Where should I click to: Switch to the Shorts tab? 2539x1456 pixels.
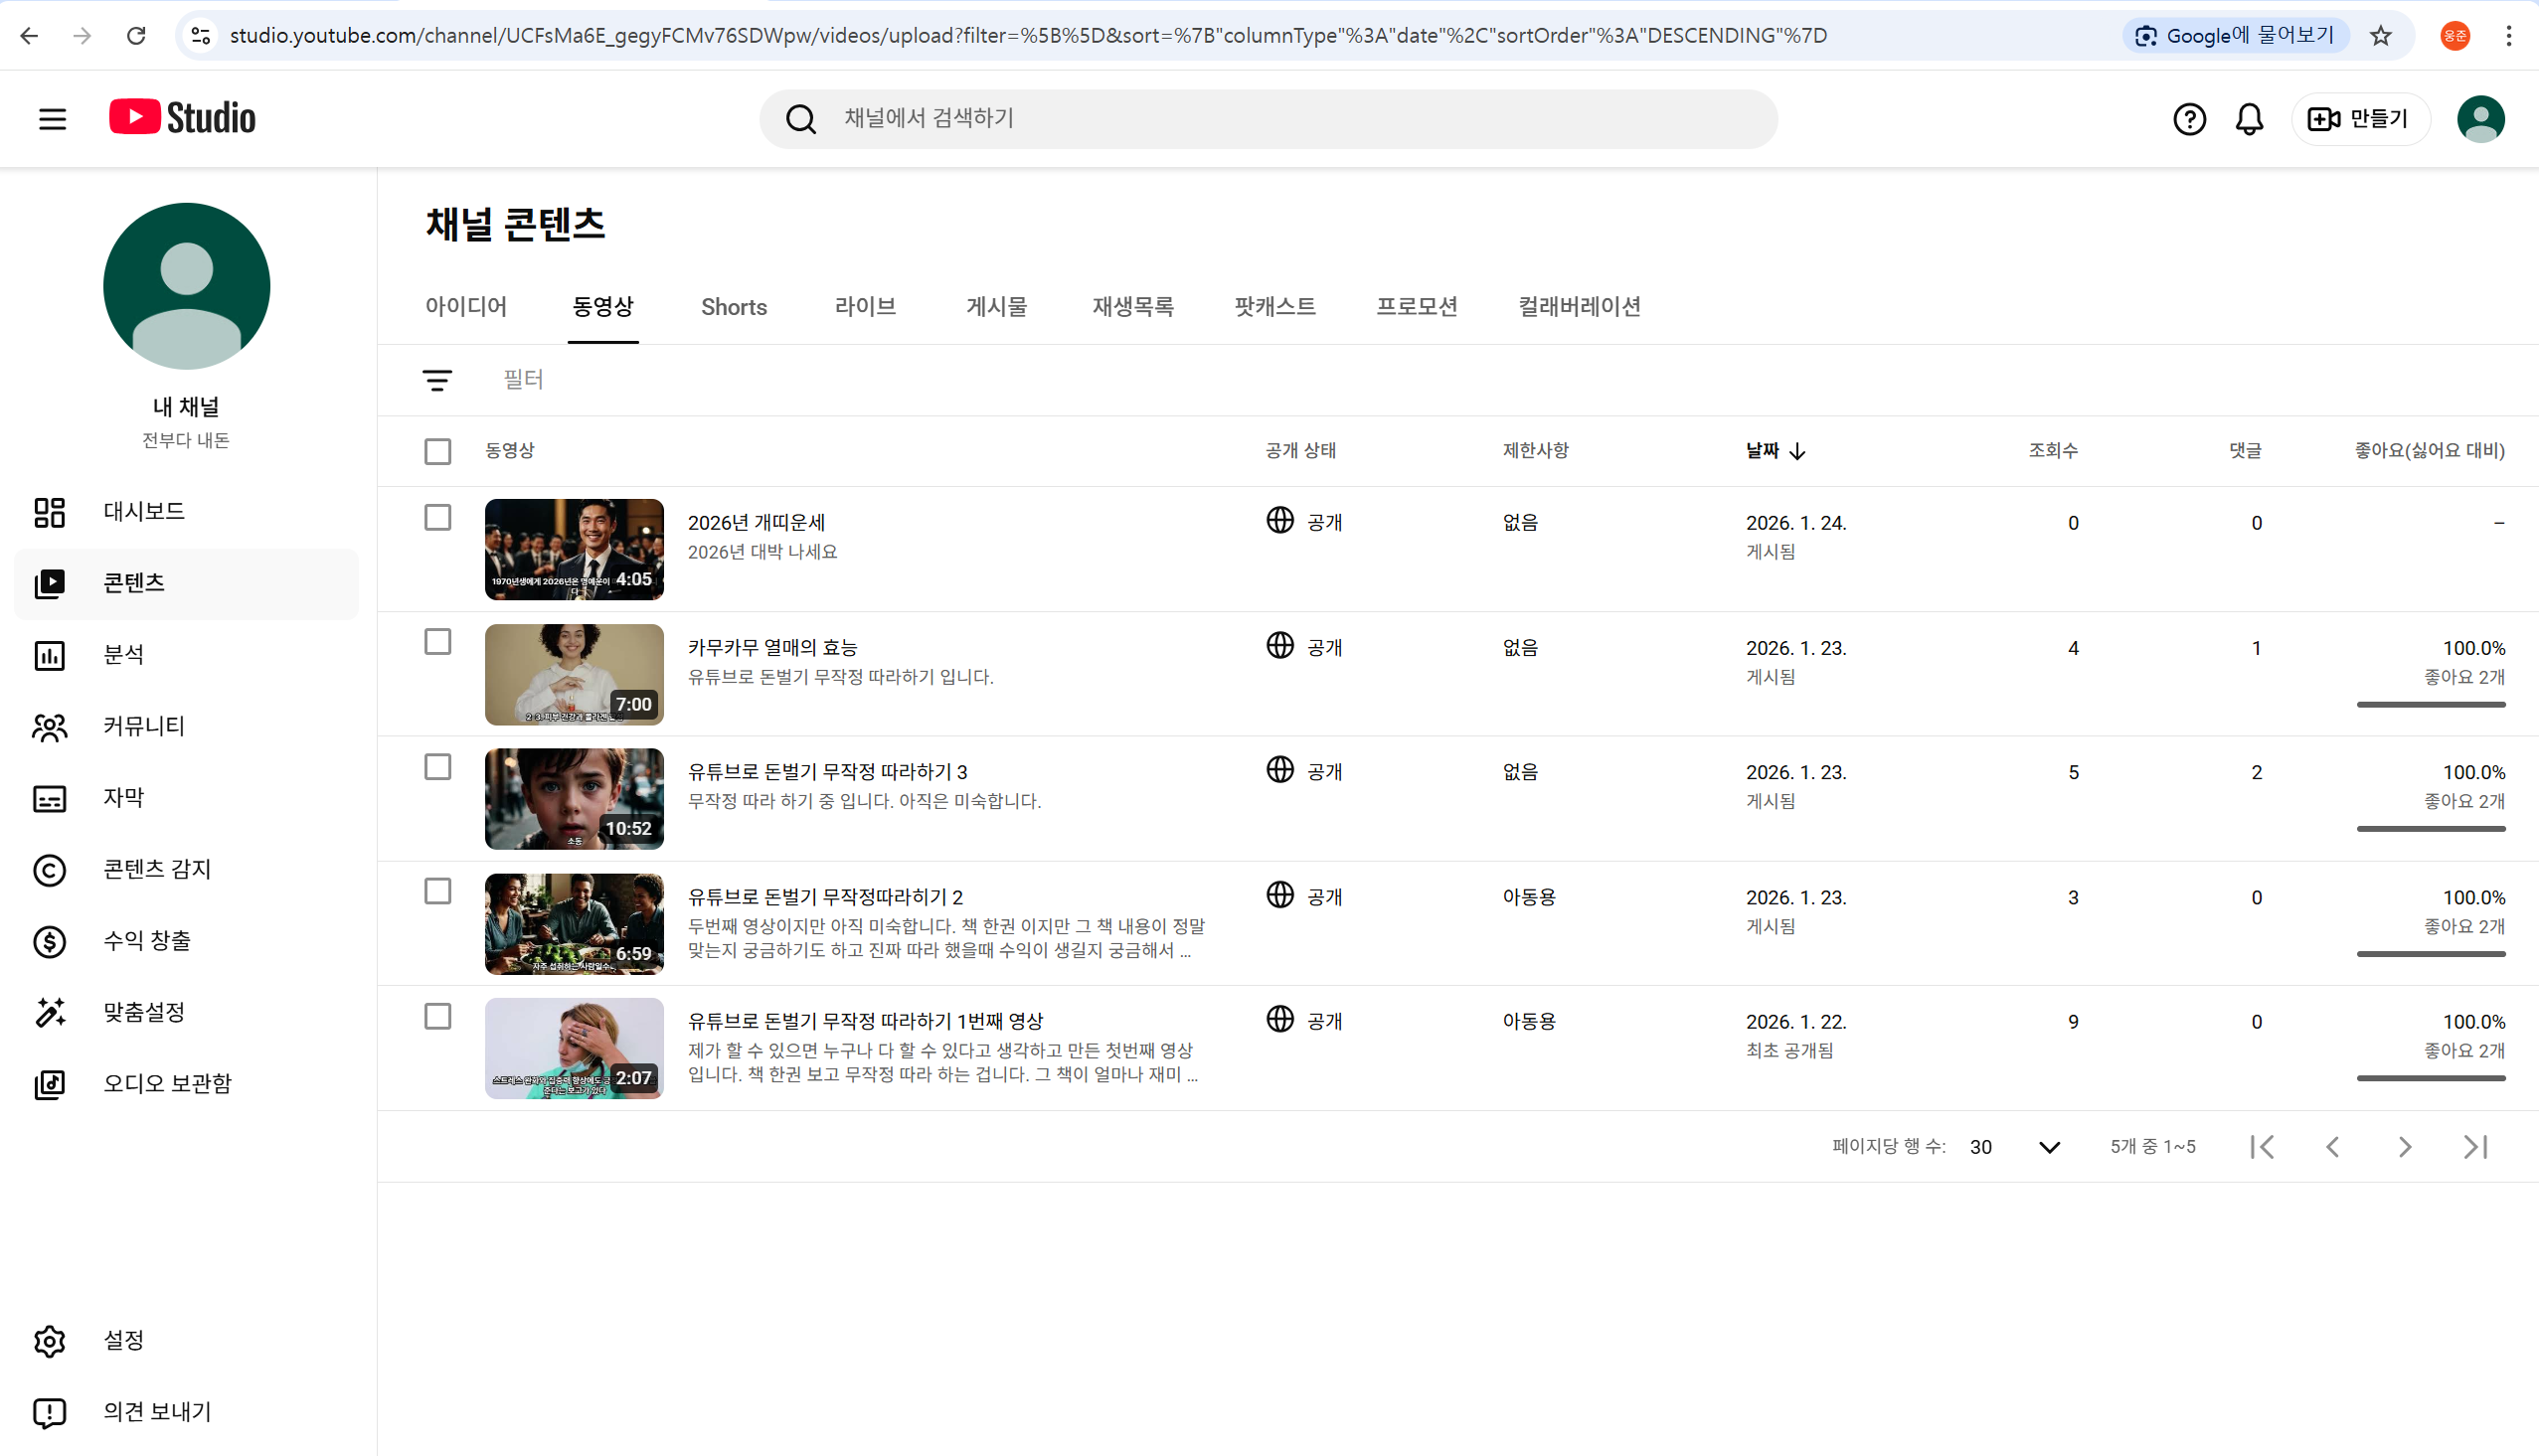pyautogui.click(x=733, y=307)
